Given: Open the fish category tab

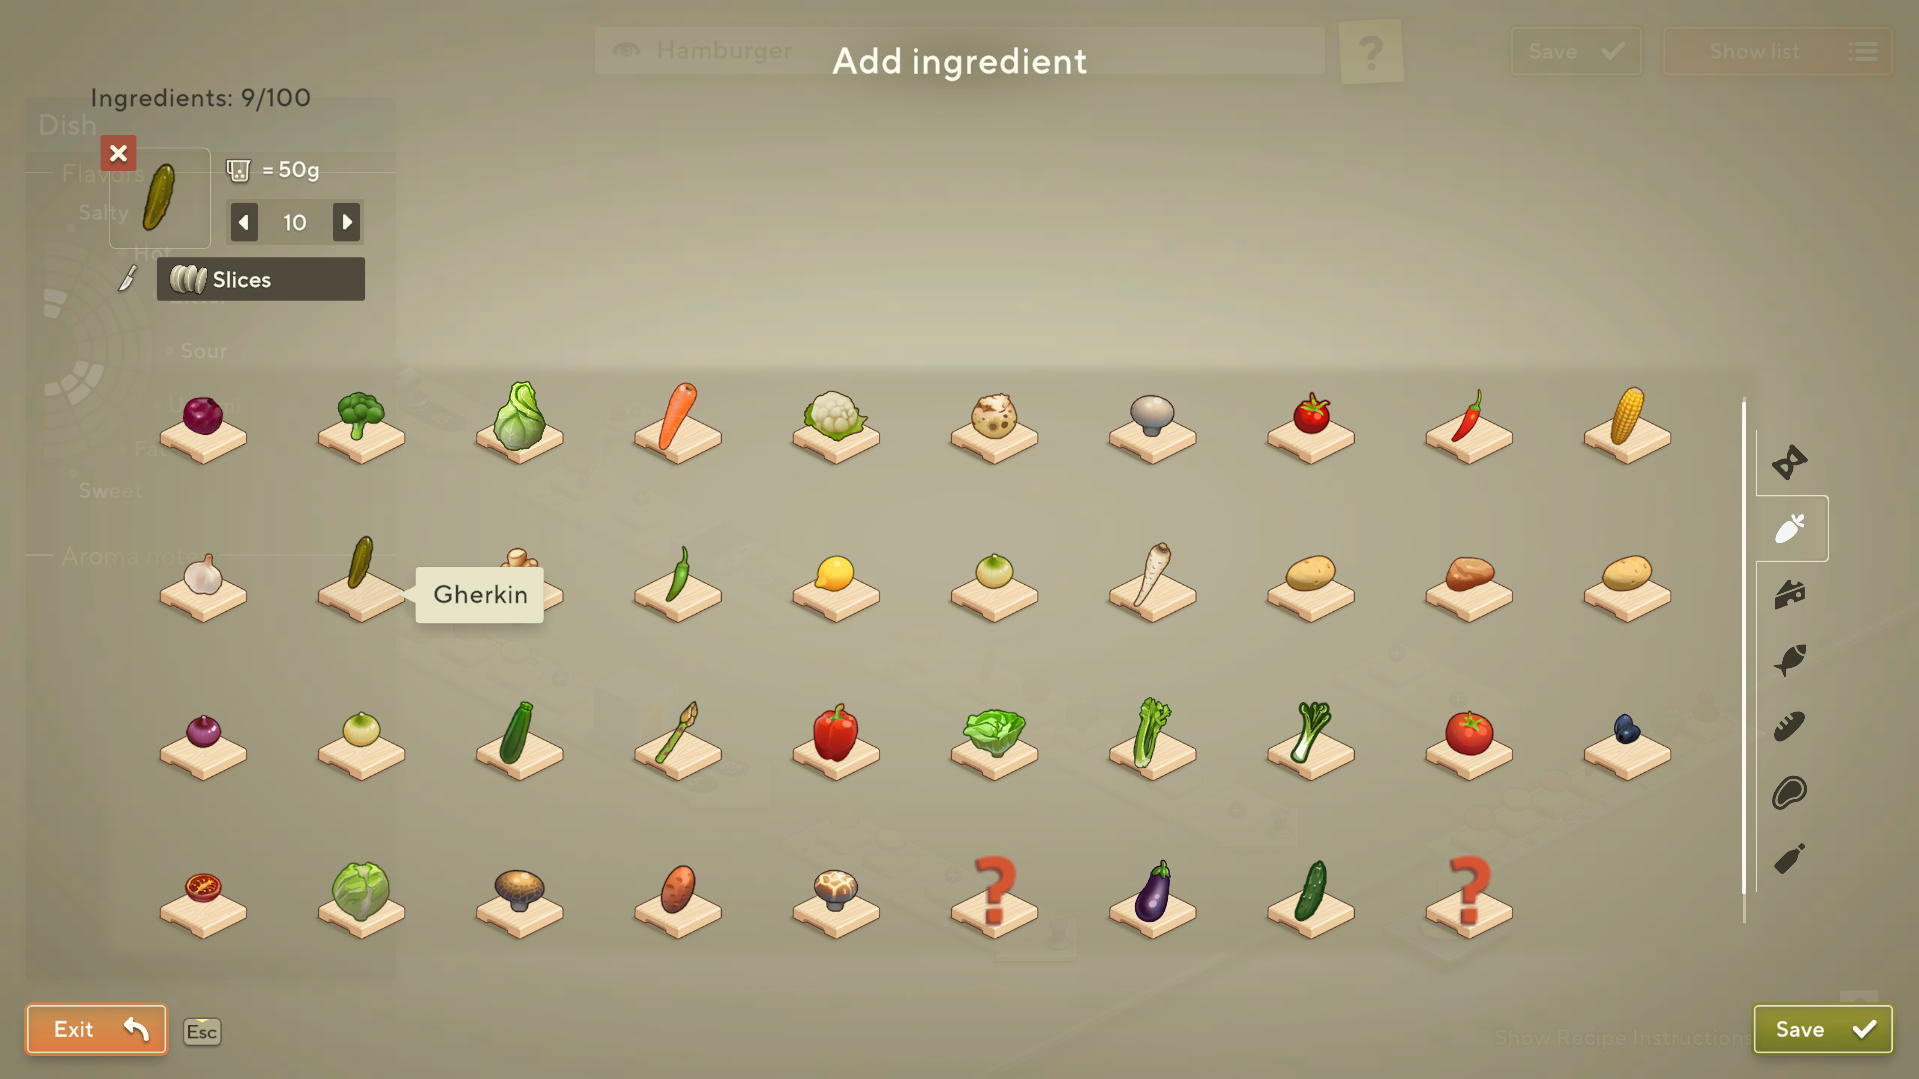Looking at the screenshot, I should [1790, 660].
